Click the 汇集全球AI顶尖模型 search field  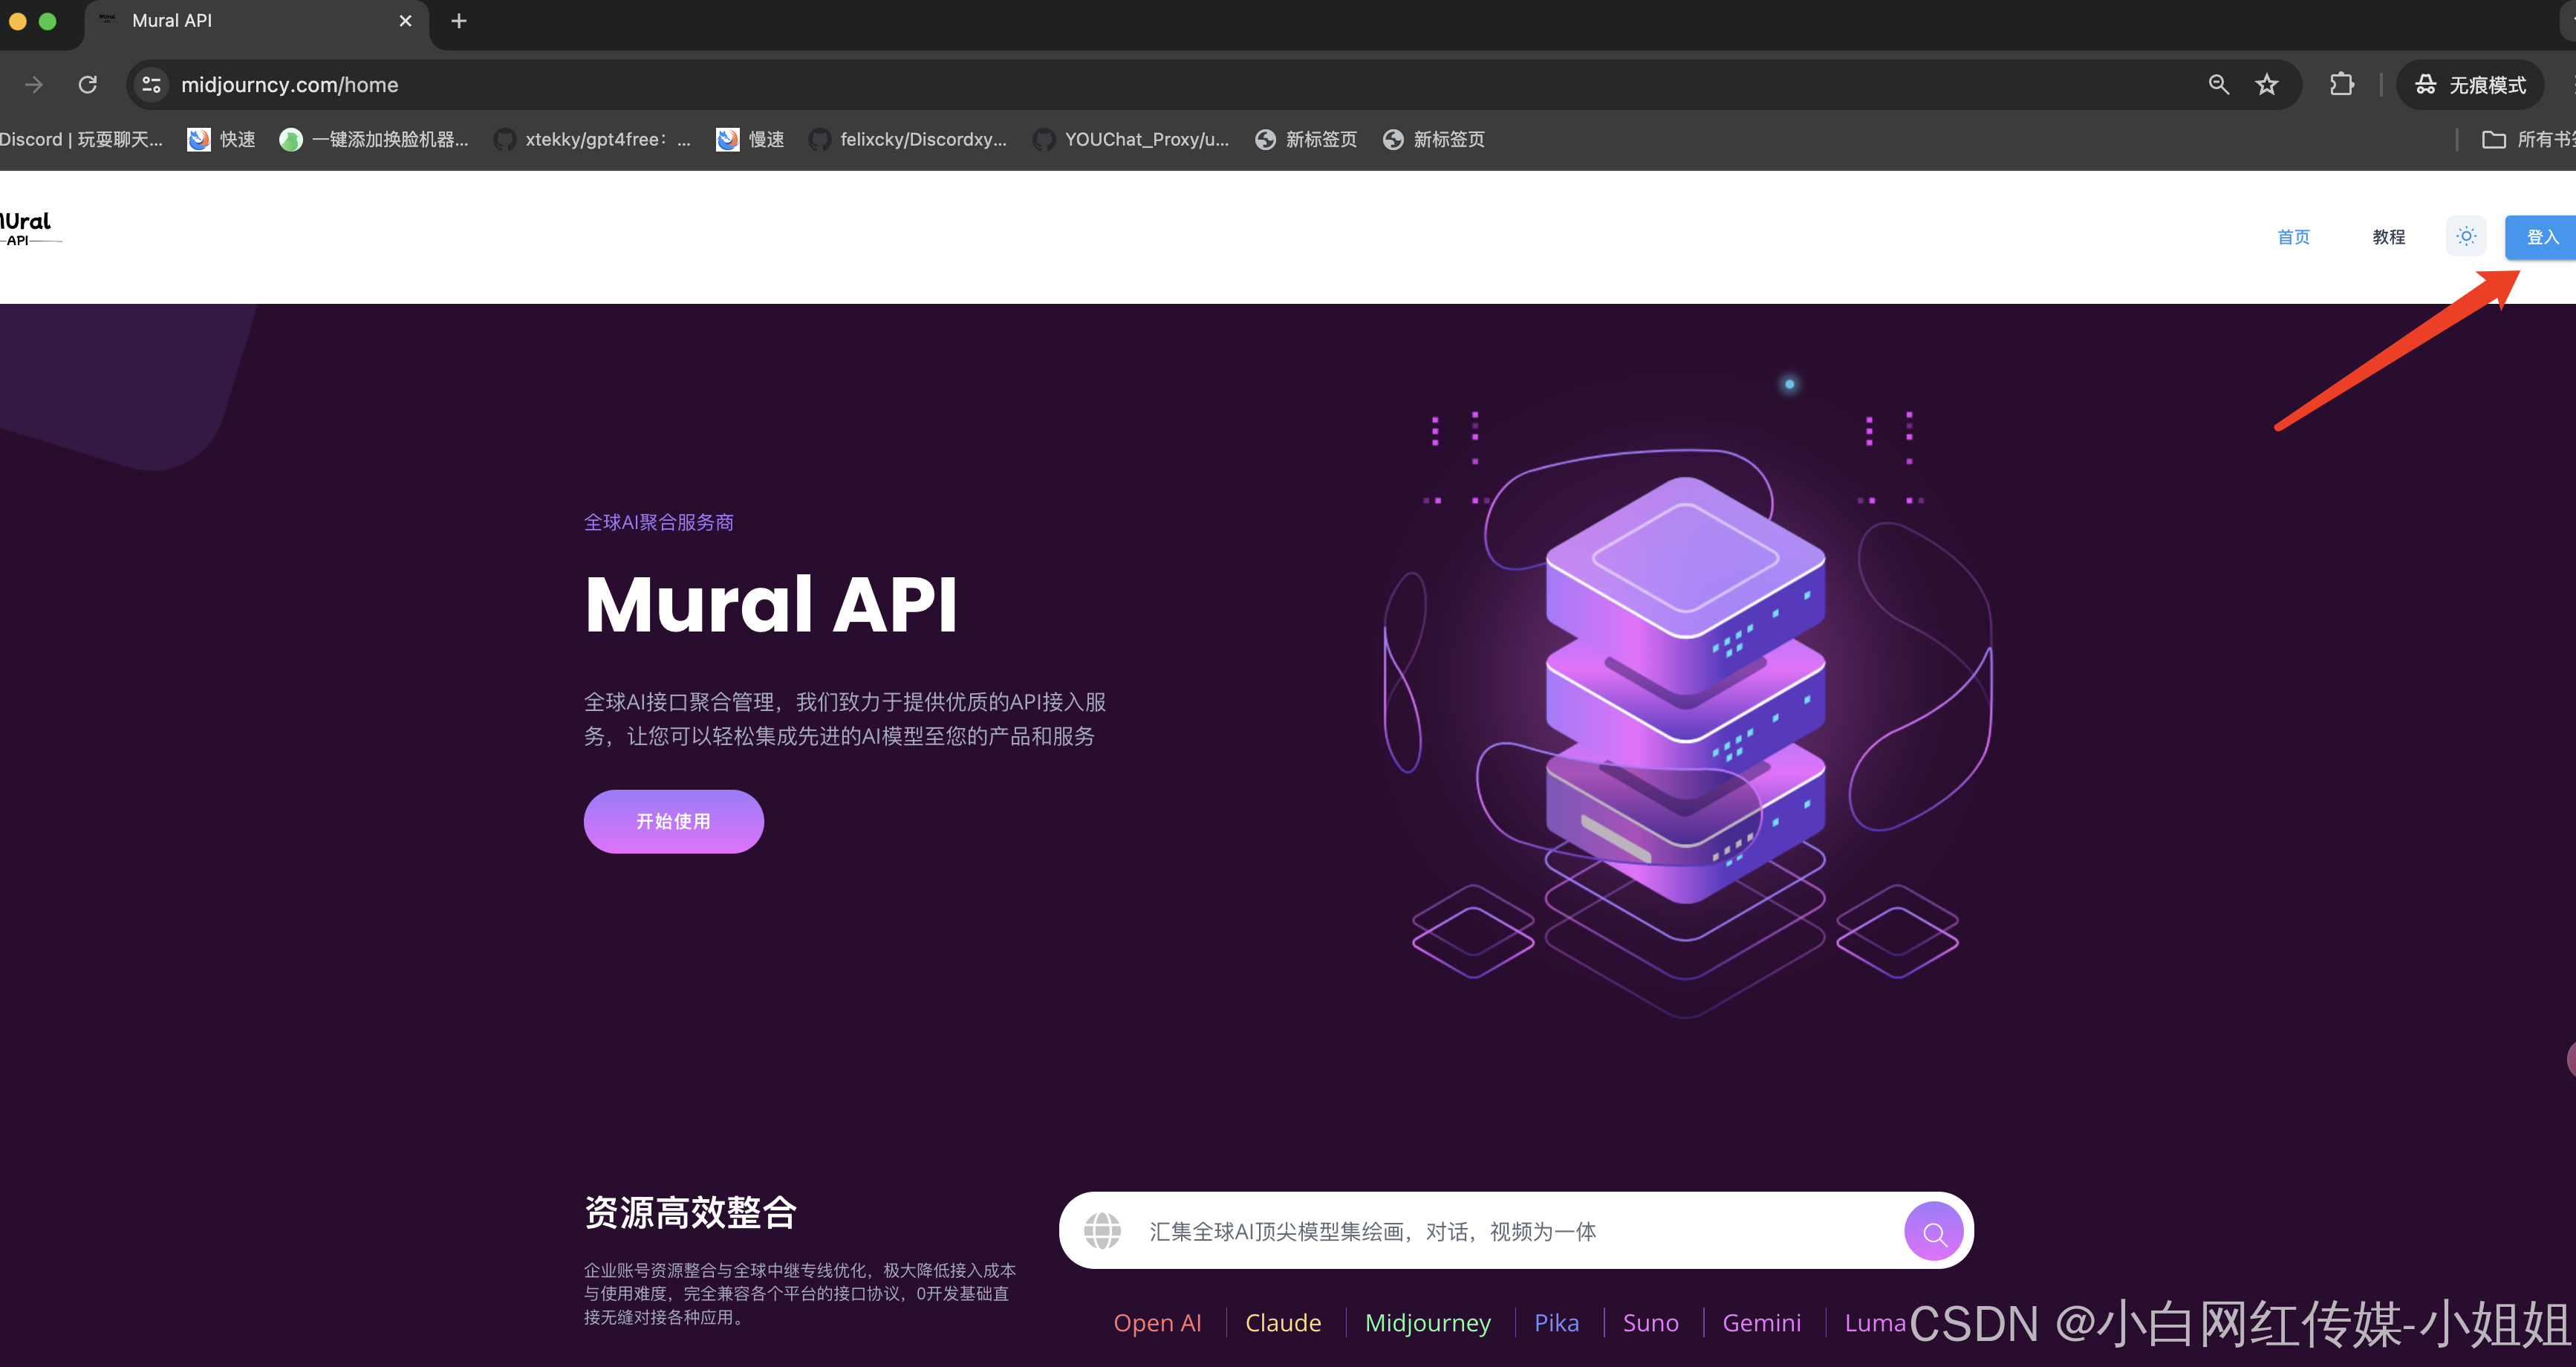coord(1515,1231)
